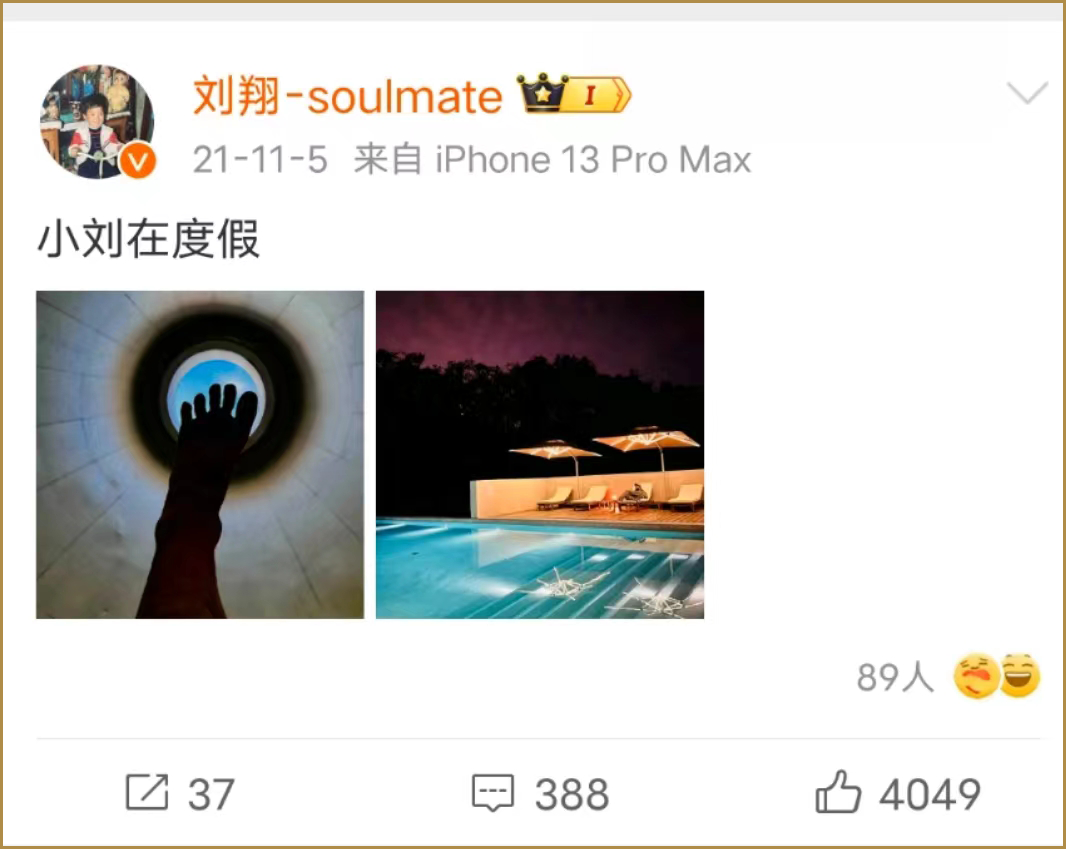The image size is (1066, 849).
Task: Click the heart-eyes emoji reaction
Action: [976, 676]
